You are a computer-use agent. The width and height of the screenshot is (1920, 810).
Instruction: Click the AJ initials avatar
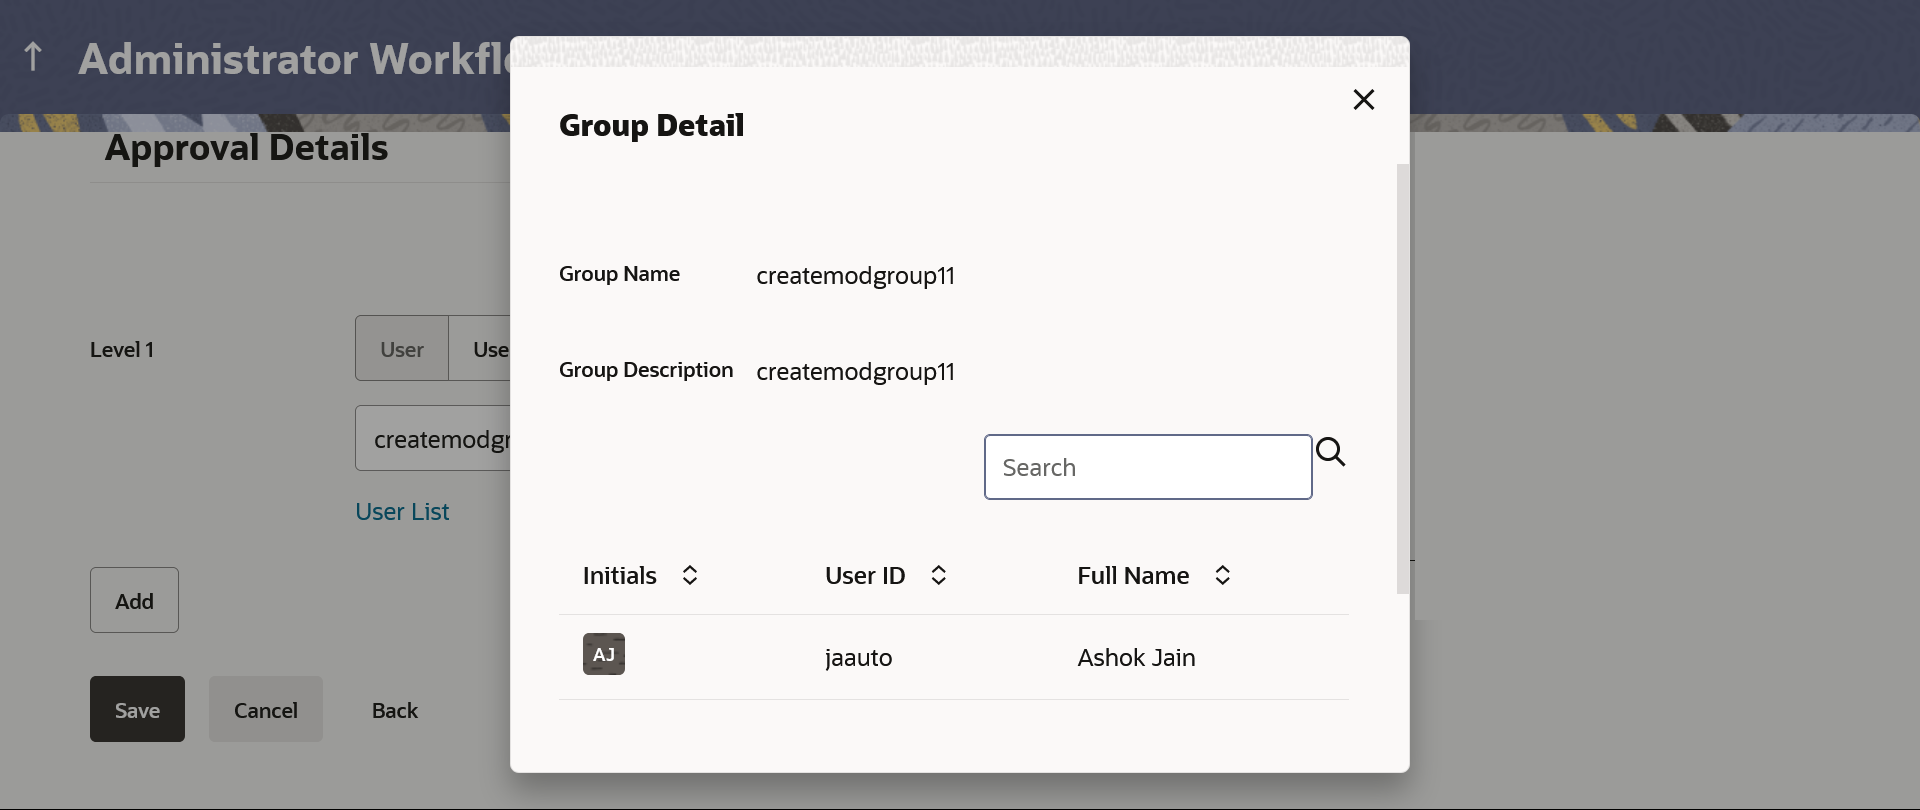click(604, 655)
